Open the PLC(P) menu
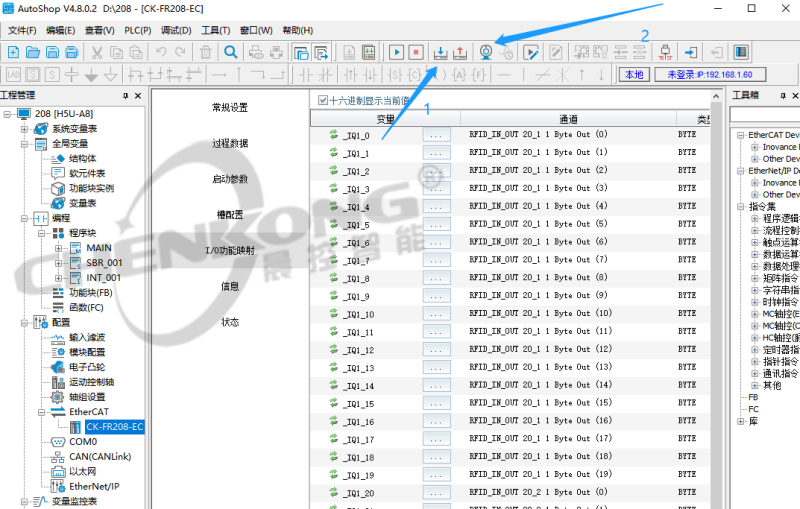This screenshot has width=800, height=509. (x=137, y=30)
